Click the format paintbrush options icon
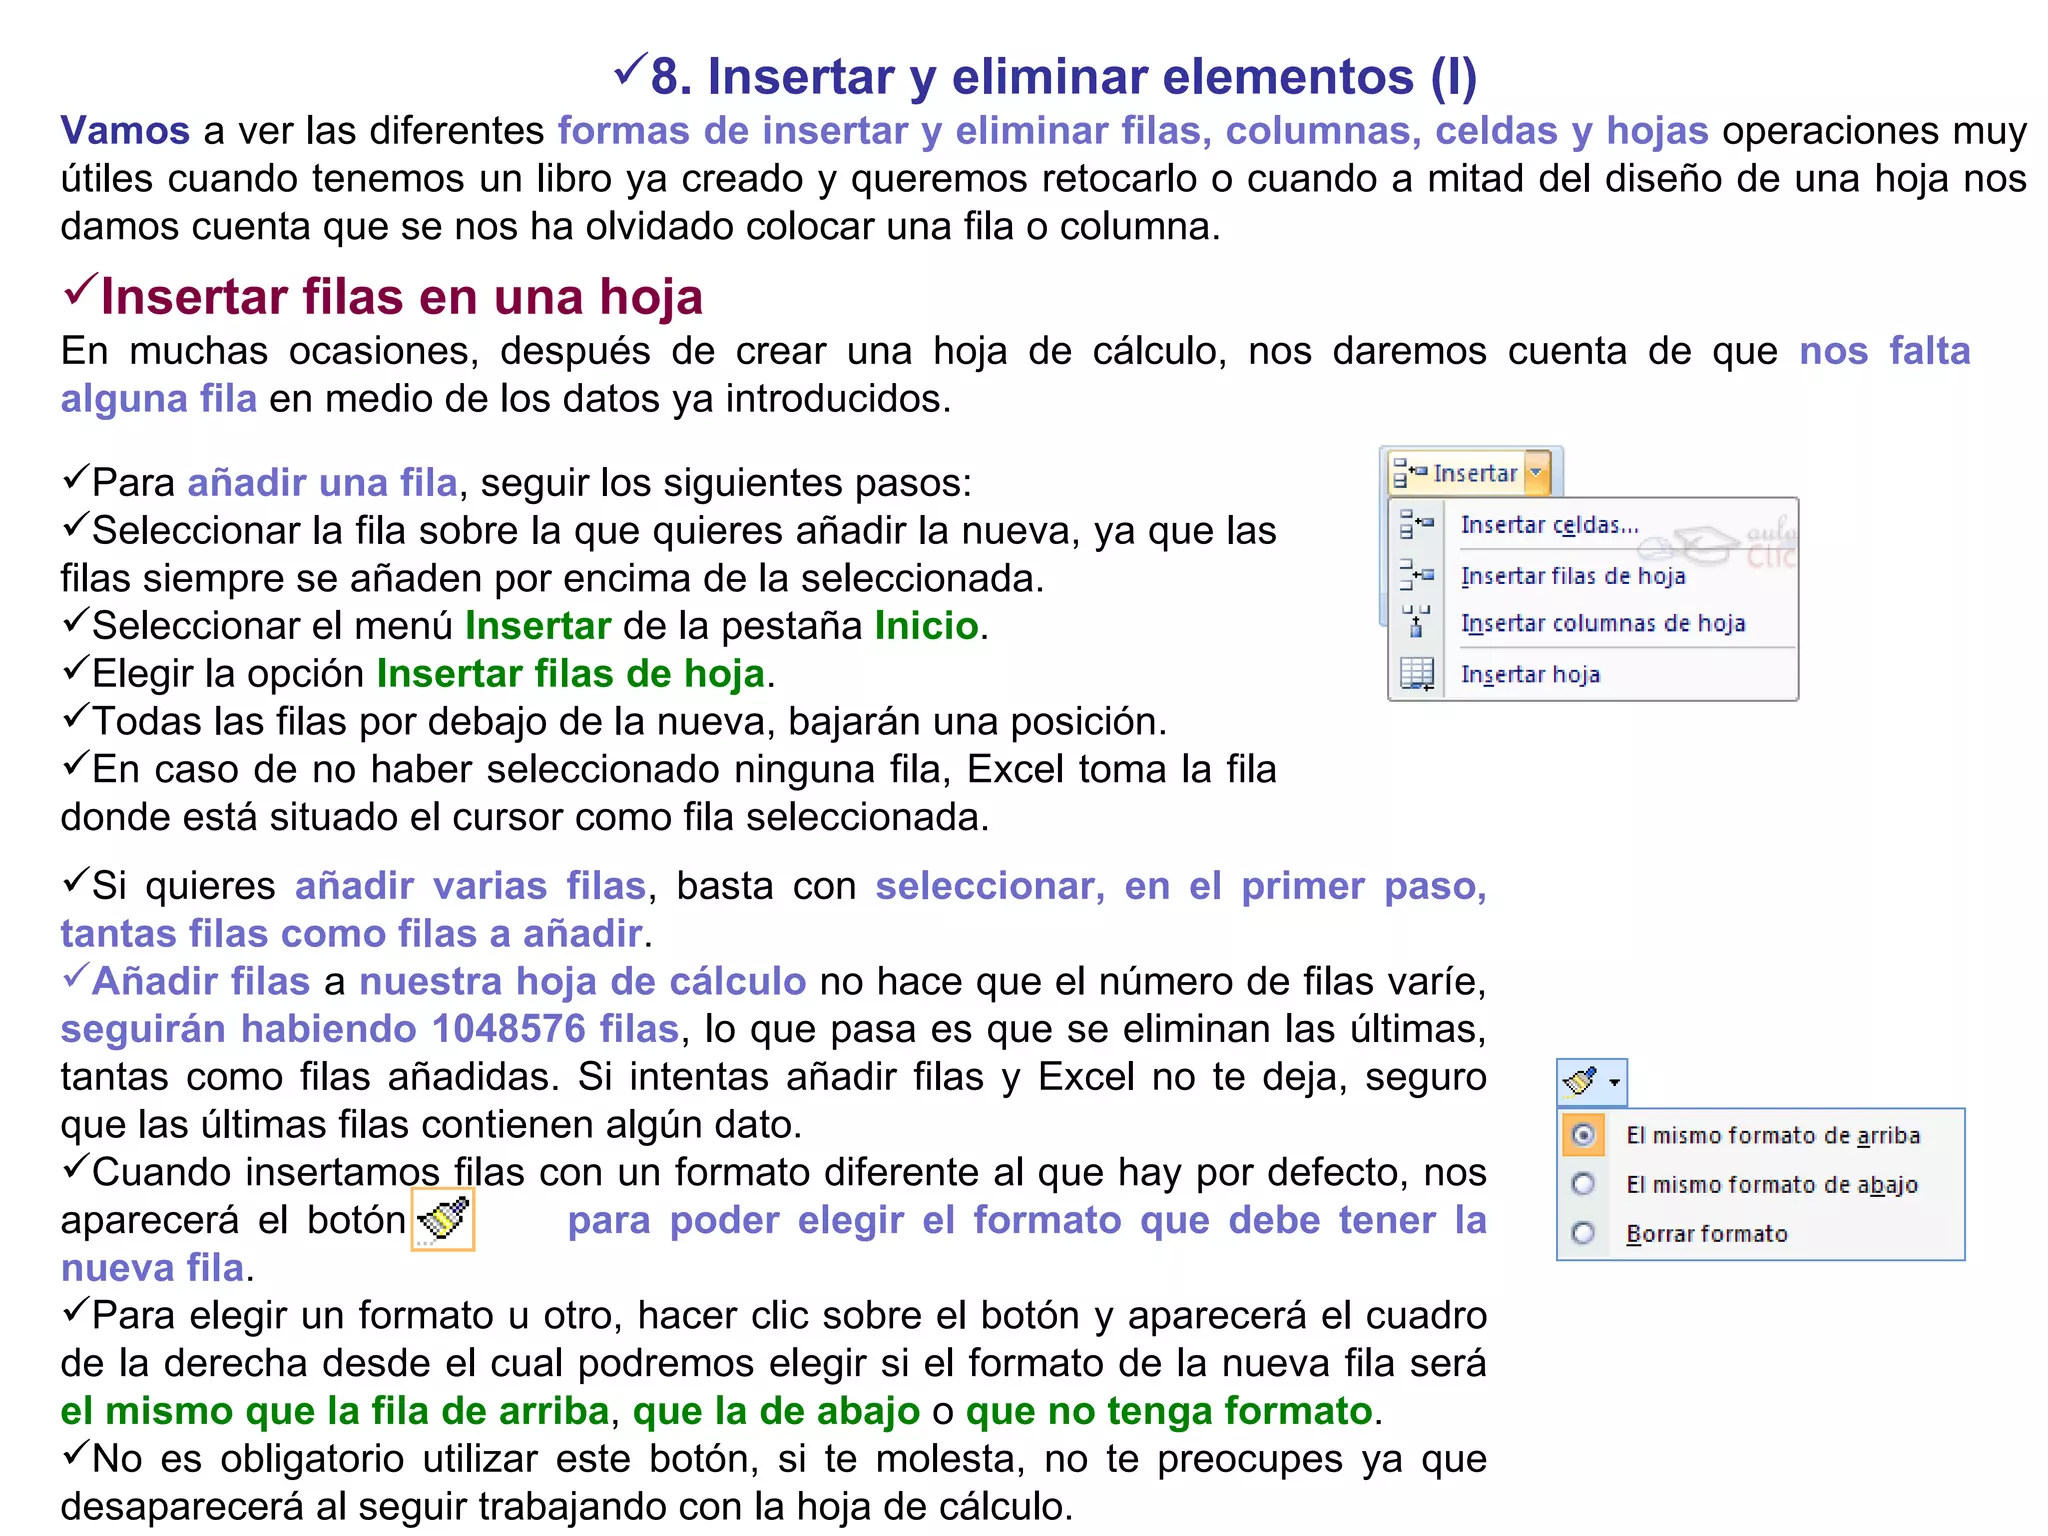Screen dimensions: 2048x1536 click(x=1581, y=1081)
